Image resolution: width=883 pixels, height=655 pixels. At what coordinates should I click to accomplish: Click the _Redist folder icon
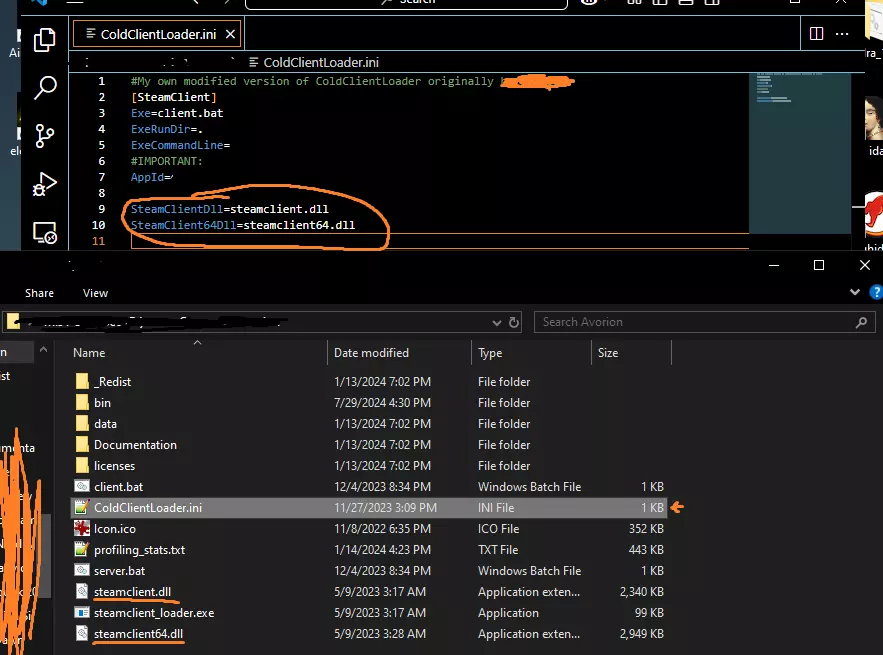point(82,381)
